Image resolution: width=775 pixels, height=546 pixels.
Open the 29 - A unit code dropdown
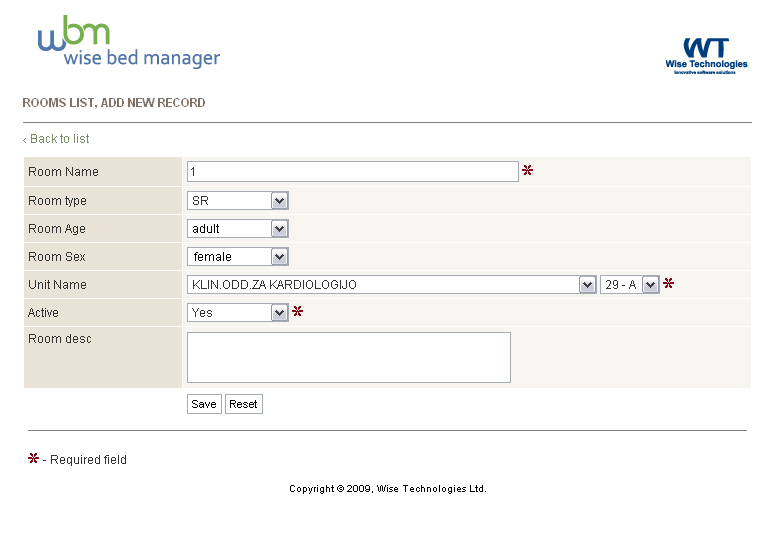[629, 285]
